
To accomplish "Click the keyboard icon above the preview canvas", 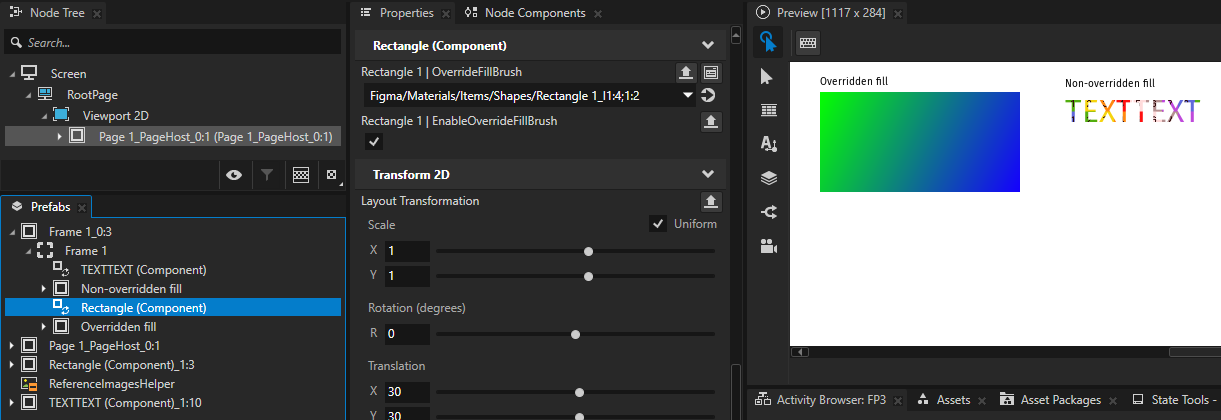I will tap(808, 43).
